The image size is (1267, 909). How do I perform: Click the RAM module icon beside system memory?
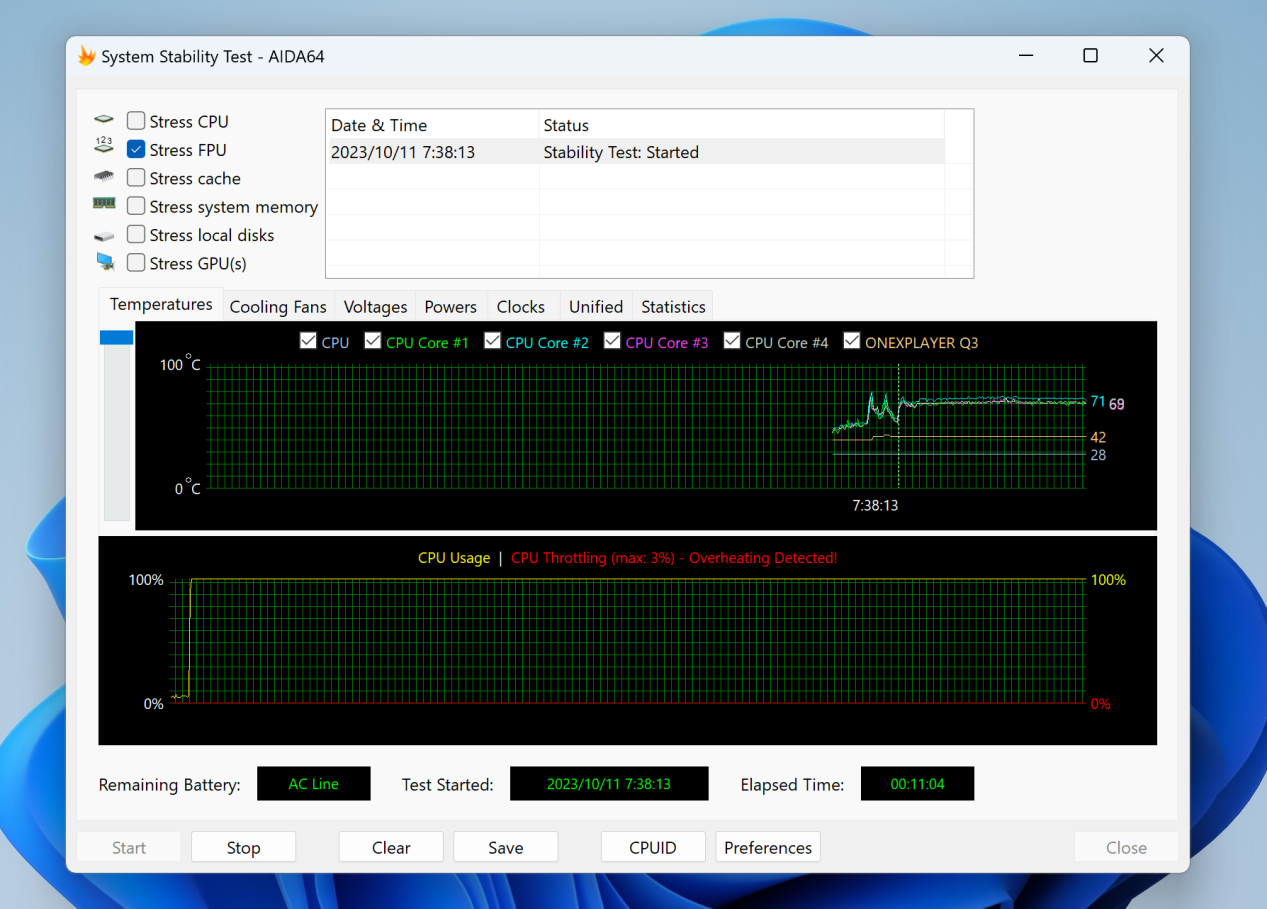pyautogui.click(x=104, y=203)
